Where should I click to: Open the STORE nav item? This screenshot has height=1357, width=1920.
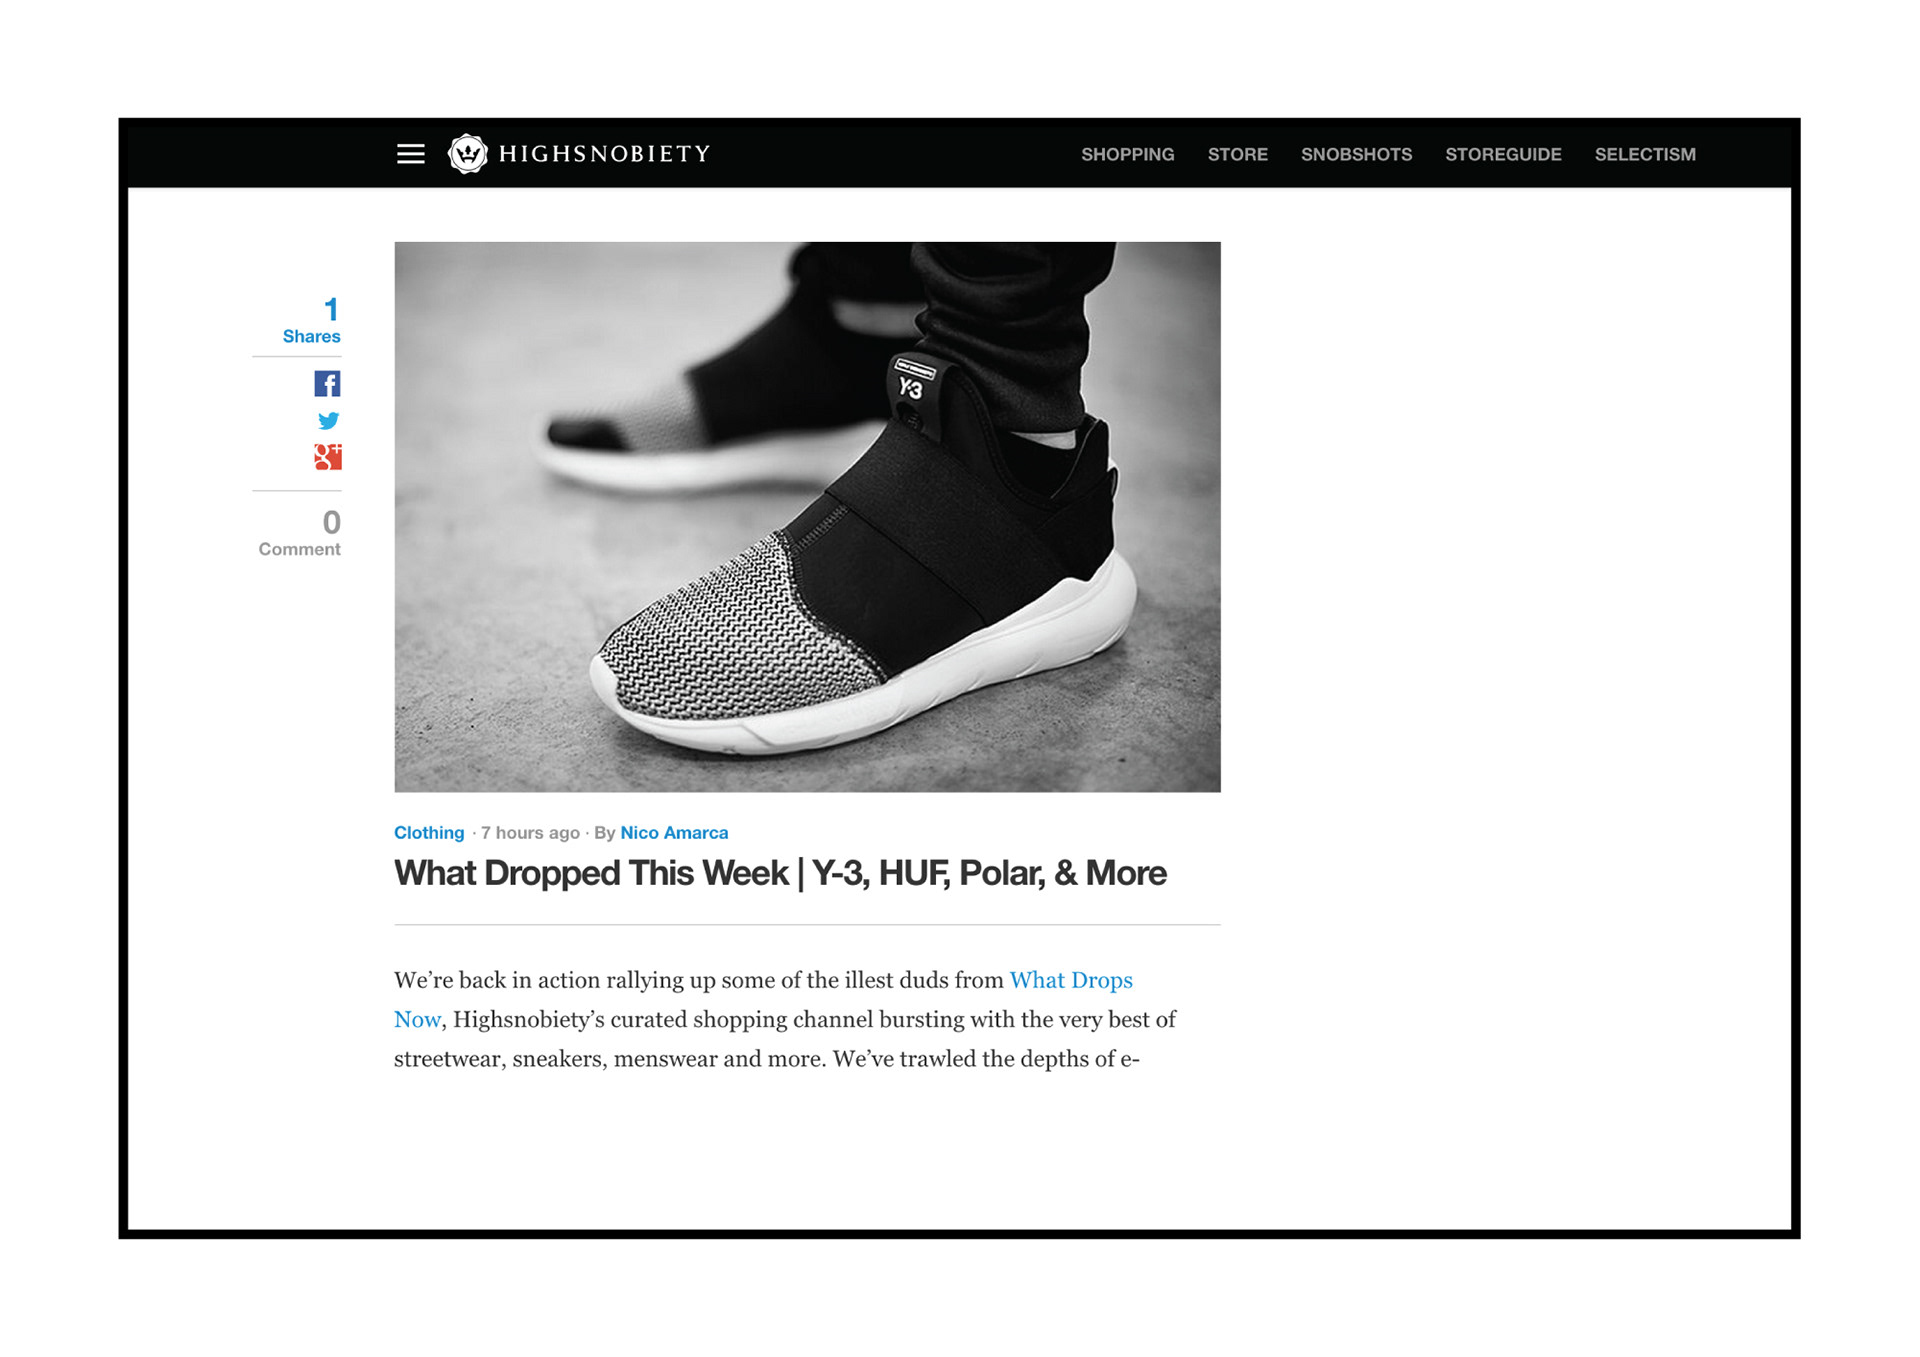1237,155
